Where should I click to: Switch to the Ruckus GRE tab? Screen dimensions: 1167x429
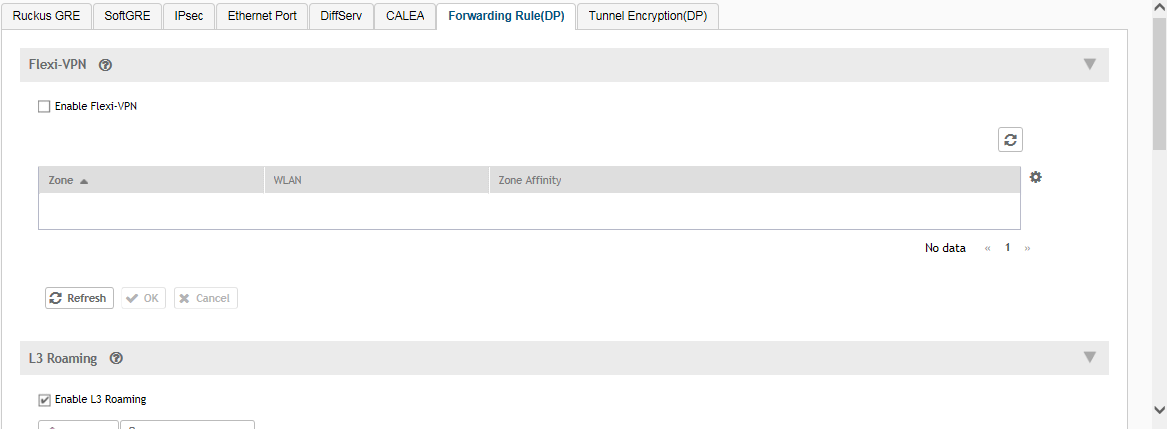click(46, 16)
